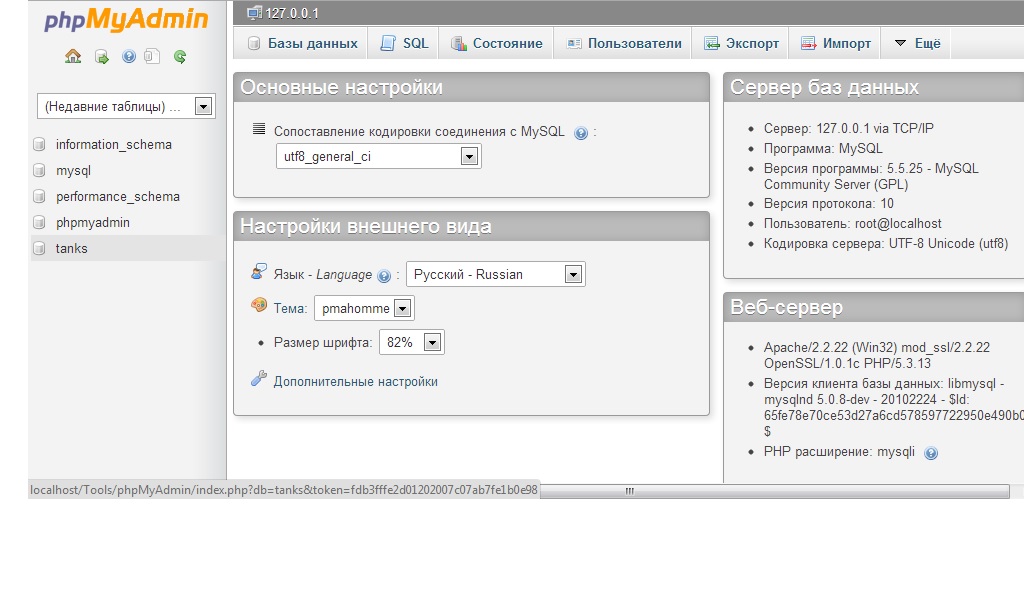Open the Базы данных tab
Image resolution: width=1024 pixels, height=600 pixels.
pyautogui.click(x=302, y=44)
